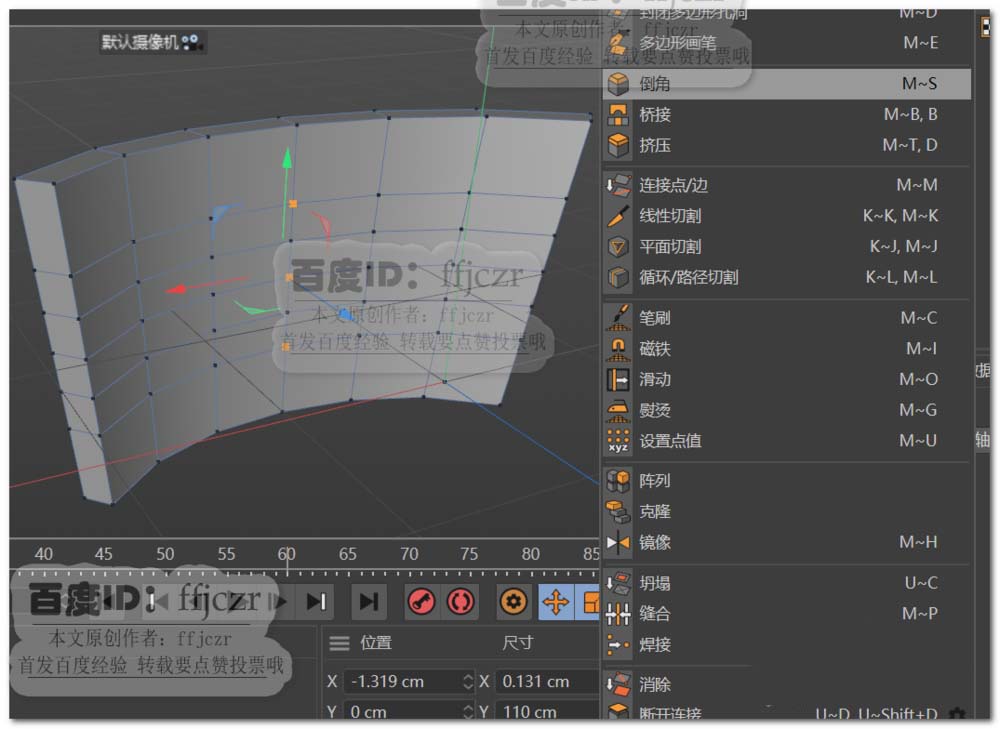Click the 挤压 extrude tool icon
1000x729 pixels.
618,145
